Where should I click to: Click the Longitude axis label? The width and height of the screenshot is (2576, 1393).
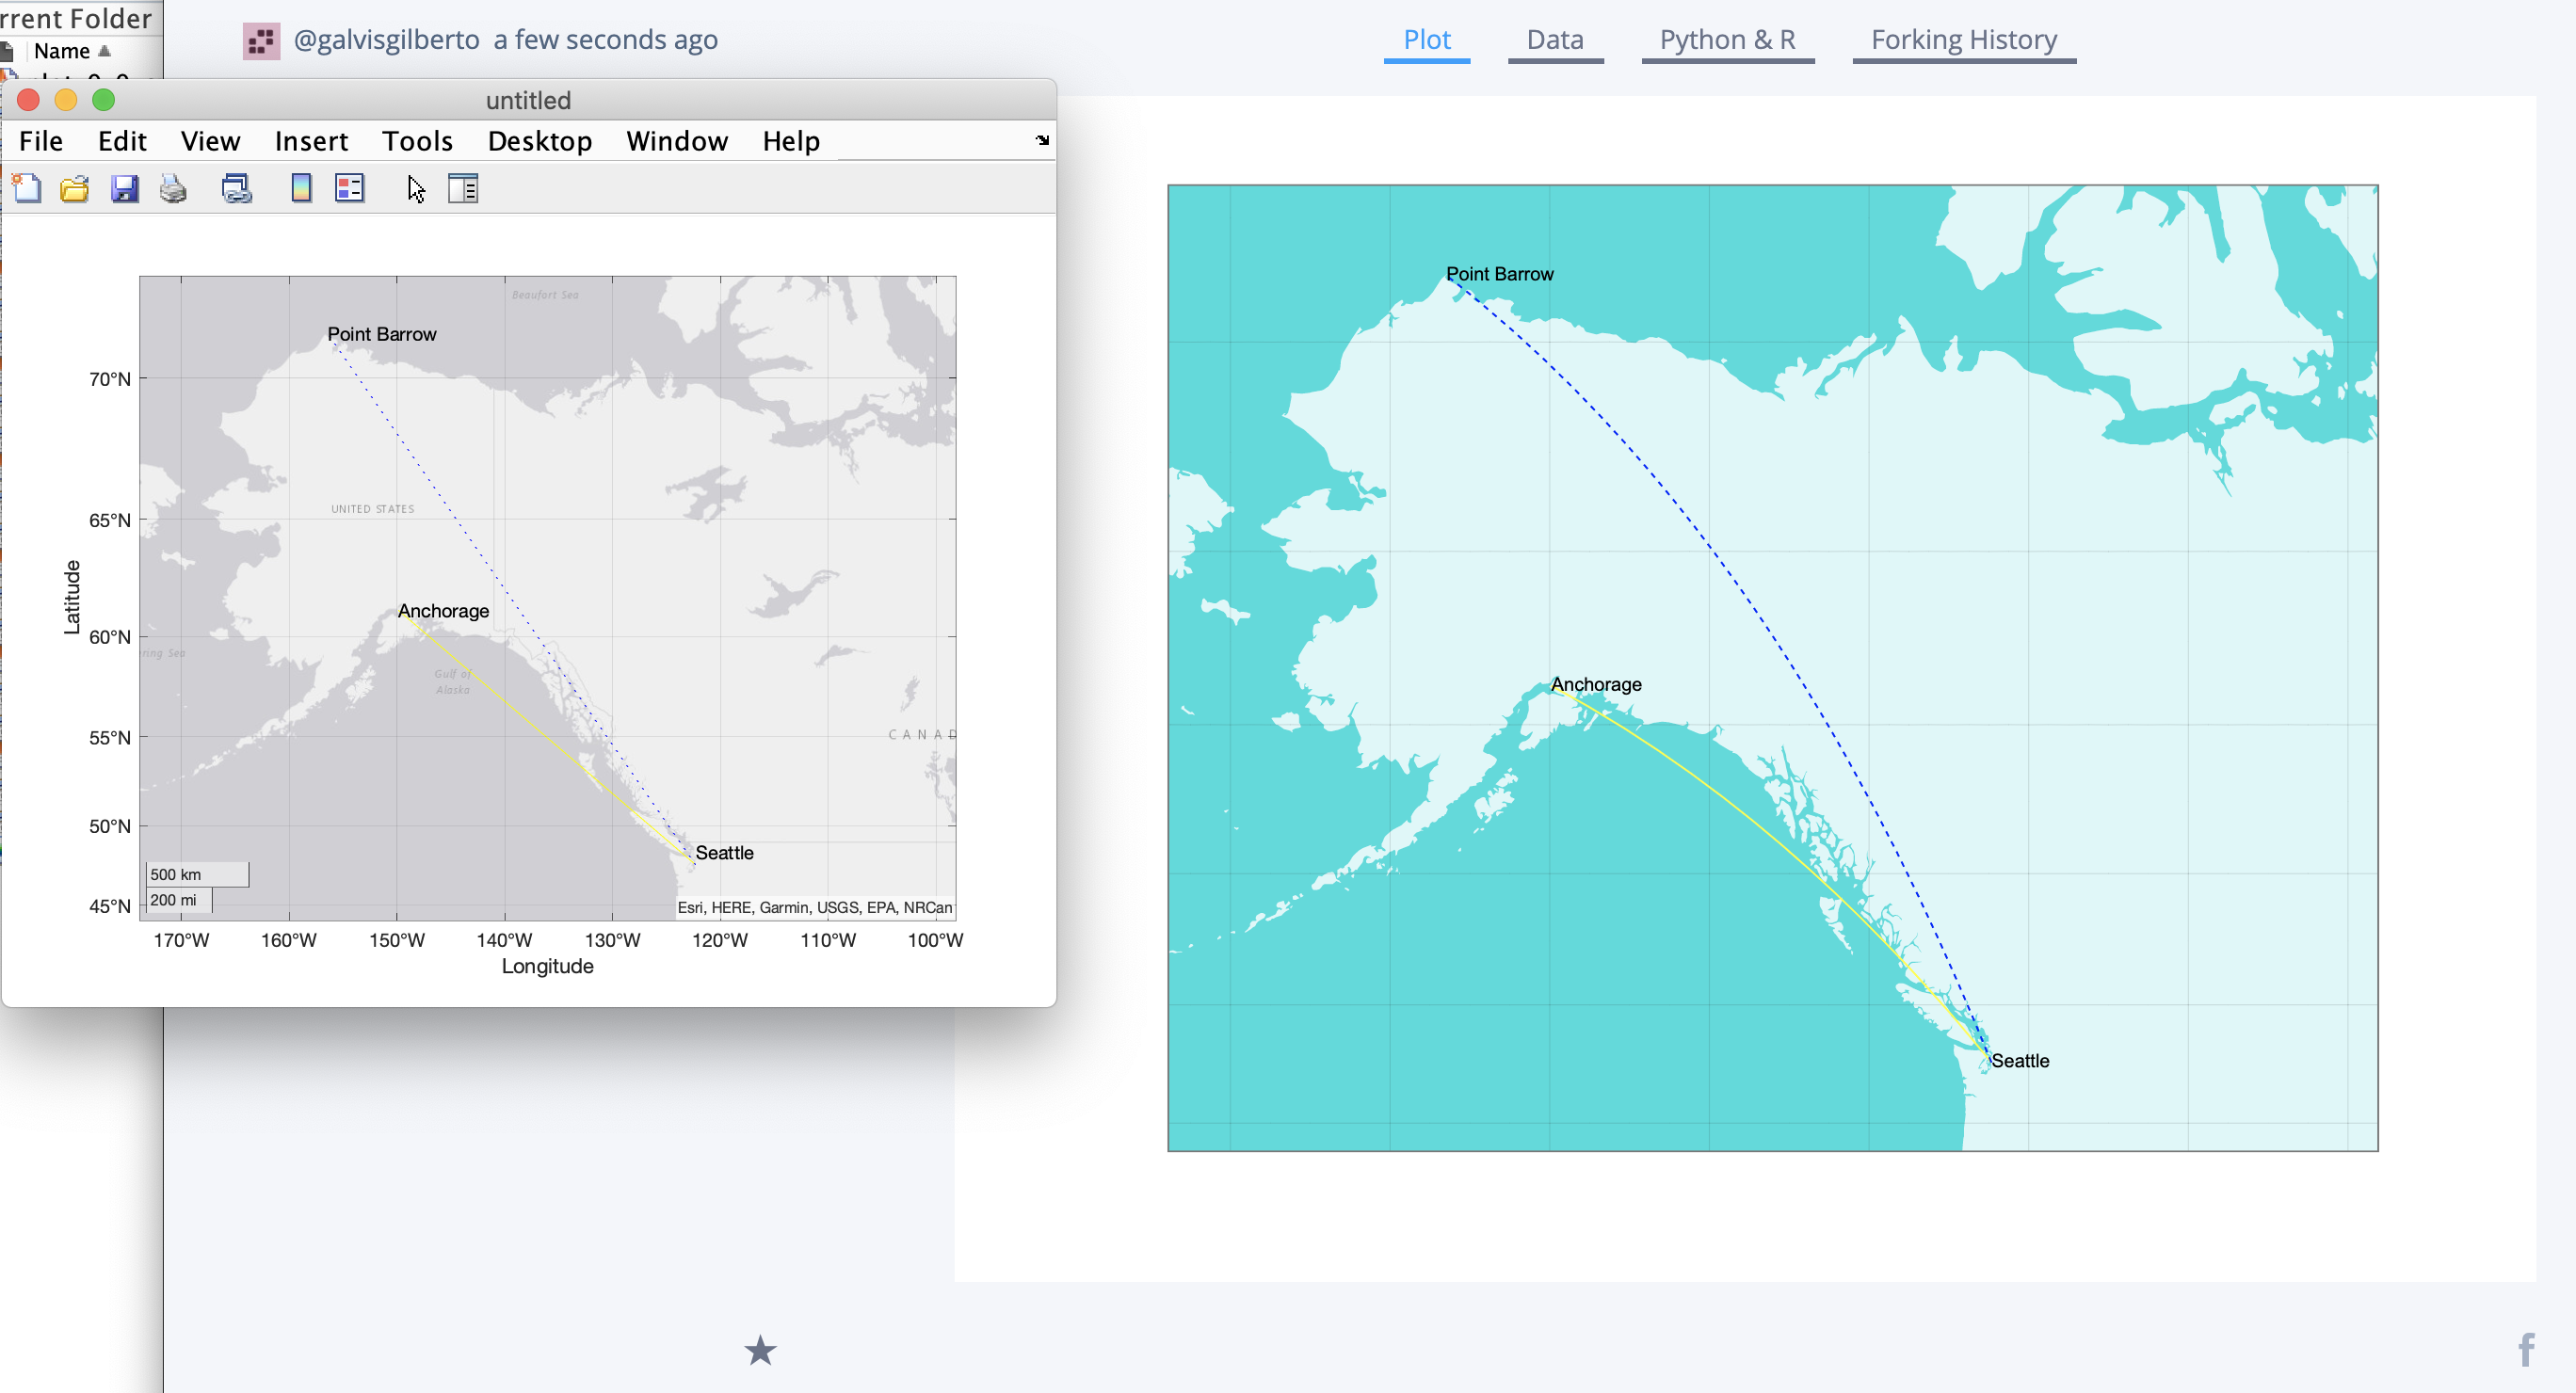pyautogui.click(x=547, y=966)
